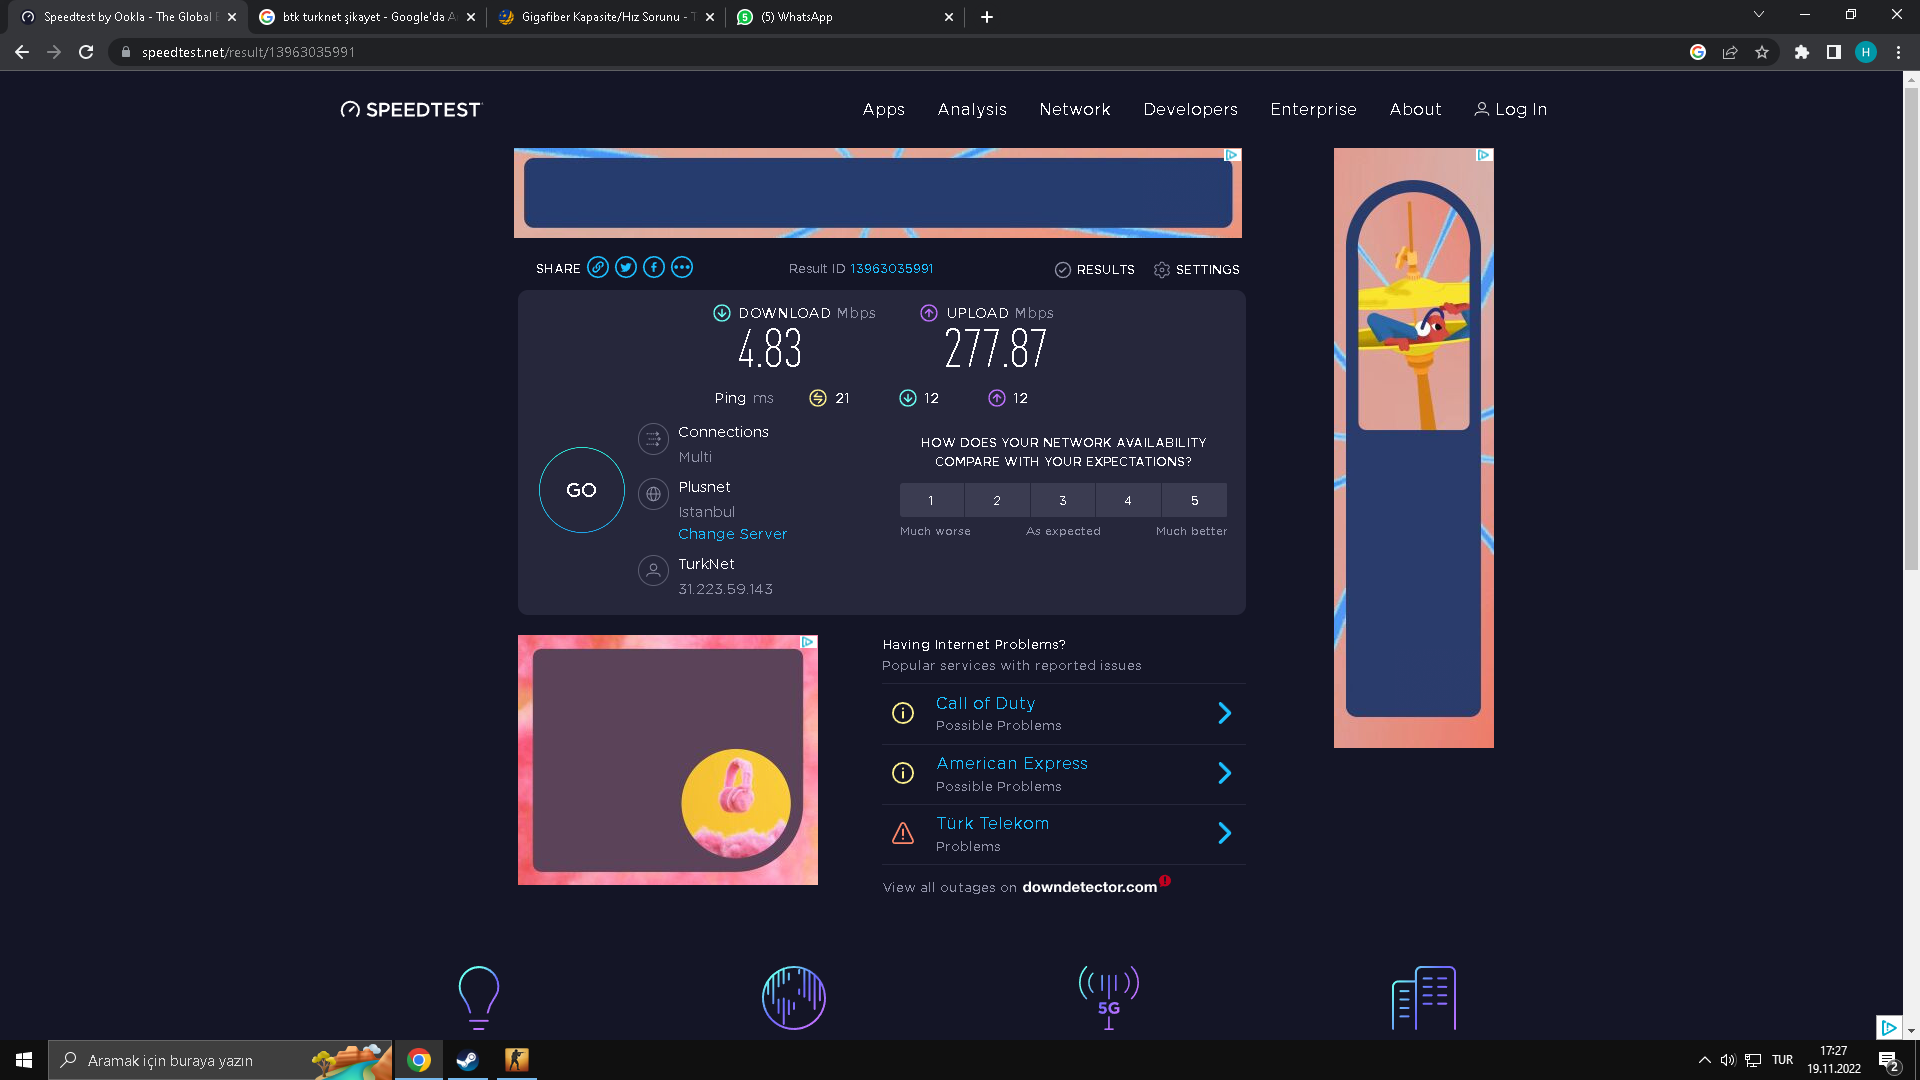The height and width of the screenshot is (1080, 1920).
Task: Go back in browser history
Action: click(x=22, y=52)
